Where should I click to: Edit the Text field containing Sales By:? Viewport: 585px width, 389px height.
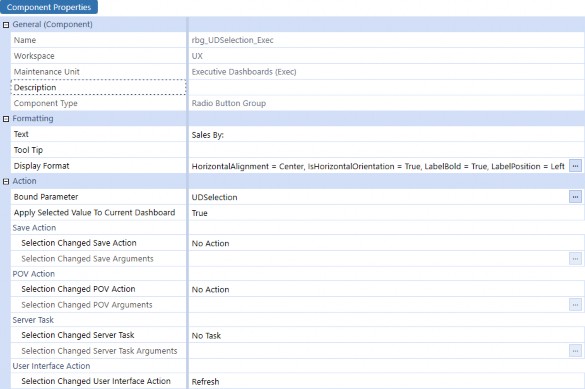click(386, 135)
